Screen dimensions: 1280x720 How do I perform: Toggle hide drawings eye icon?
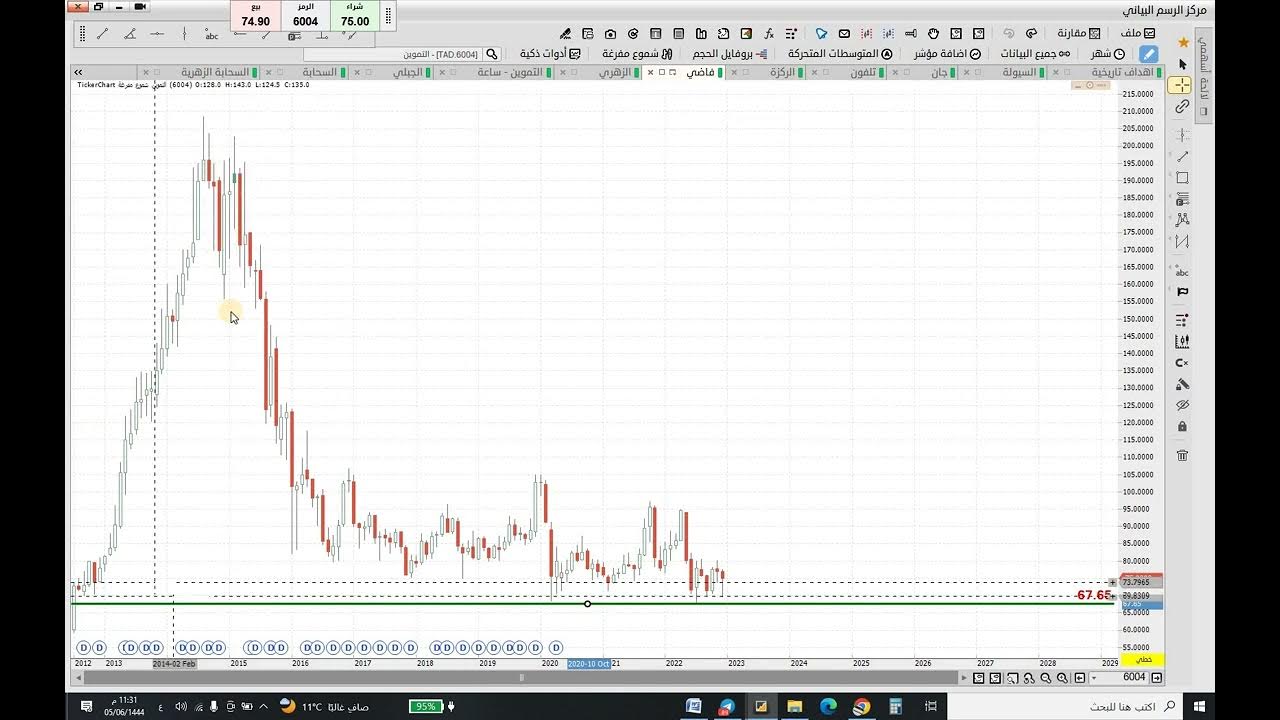pyautogui.click(x=1182, y=405)
